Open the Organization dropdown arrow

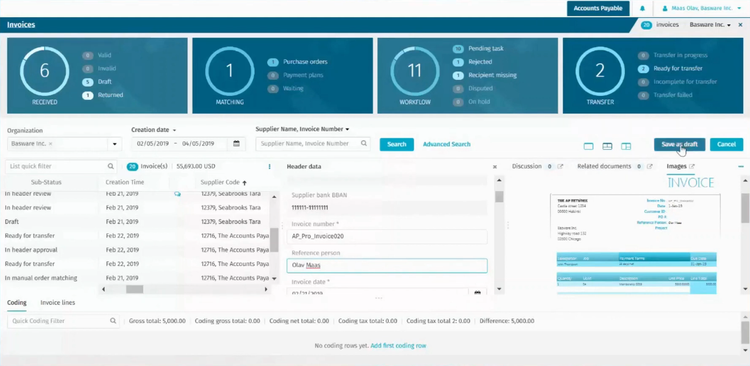coord(115,144)
